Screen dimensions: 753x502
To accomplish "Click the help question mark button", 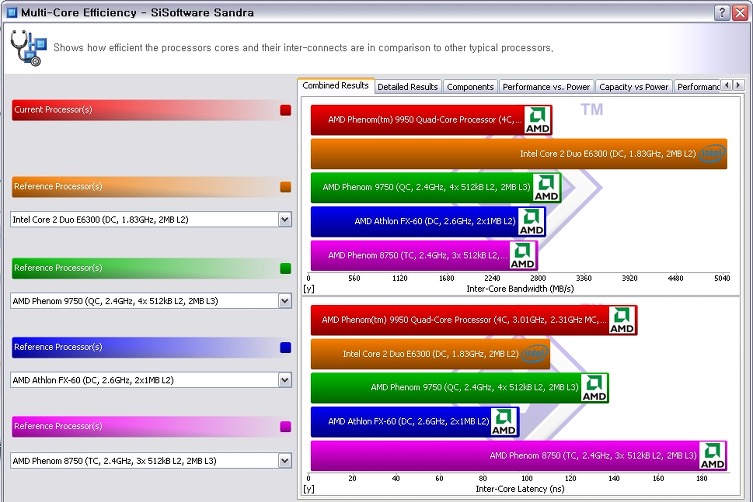I will [722, 13].
